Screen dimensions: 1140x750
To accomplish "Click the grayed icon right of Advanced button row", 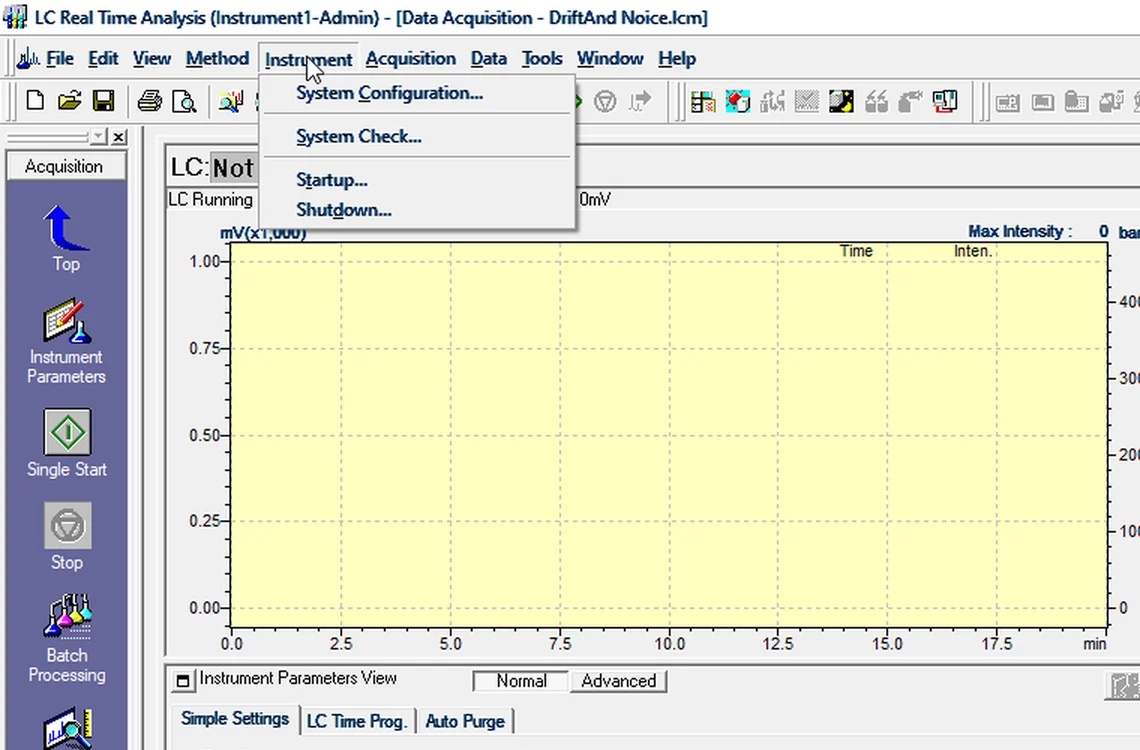I will (1123, 685).
